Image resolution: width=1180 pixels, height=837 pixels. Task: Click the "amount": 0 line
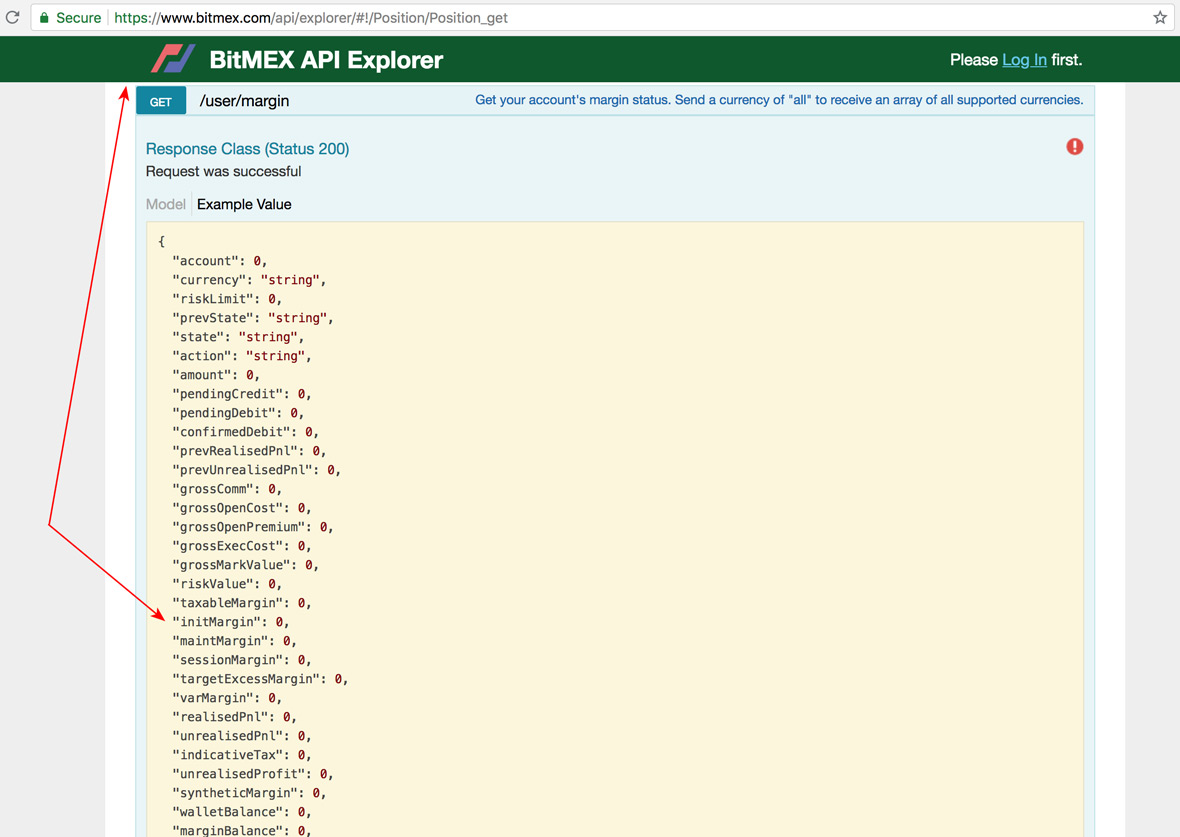(216, 375)
